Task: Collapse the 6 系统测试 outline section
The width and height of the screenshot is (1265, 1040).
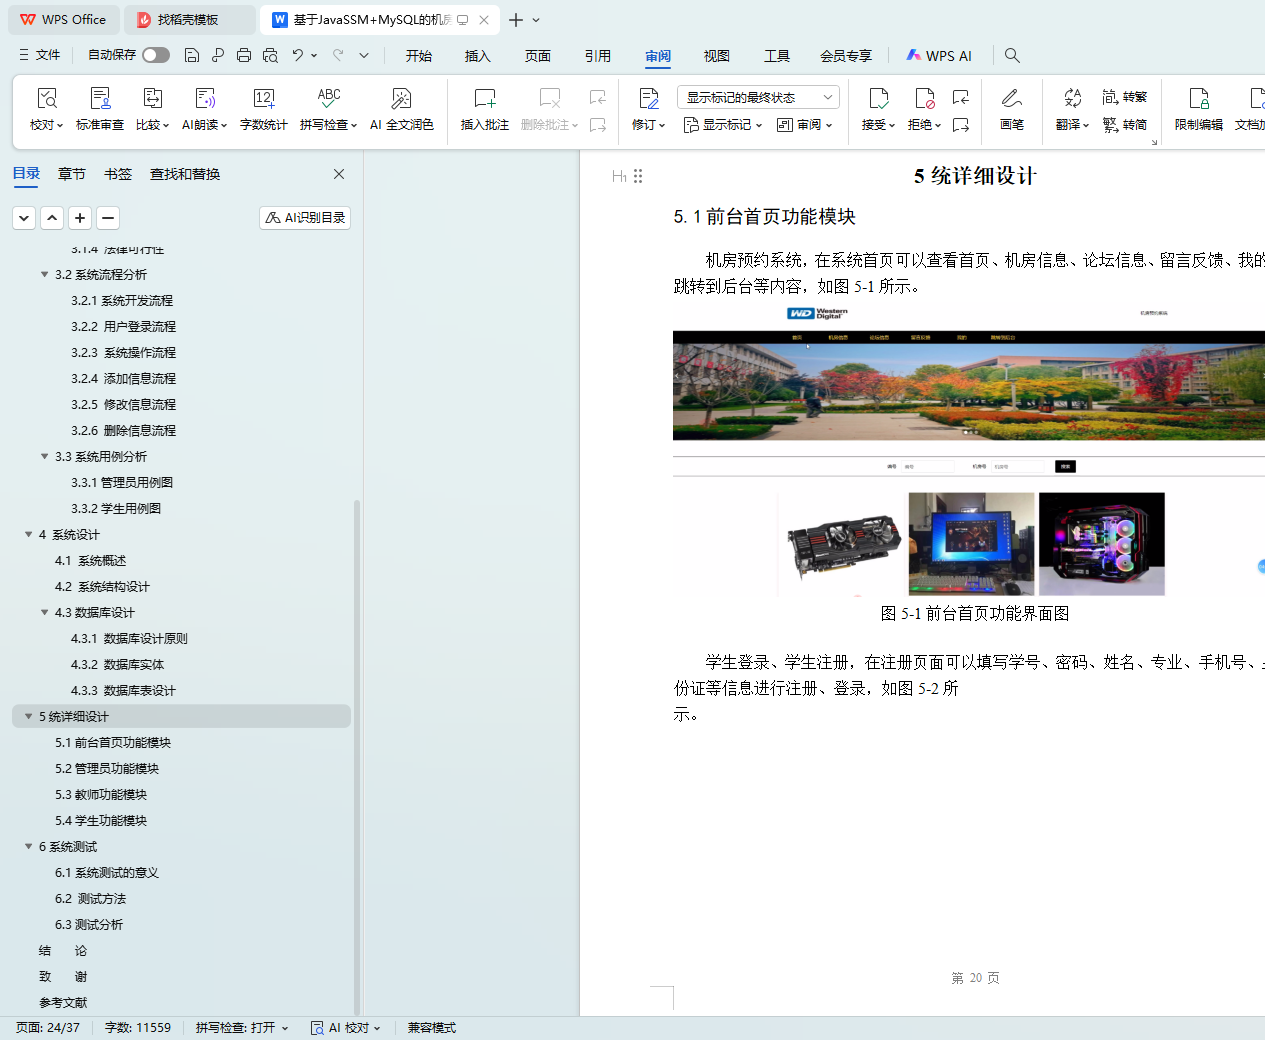Action: point(28,846)
